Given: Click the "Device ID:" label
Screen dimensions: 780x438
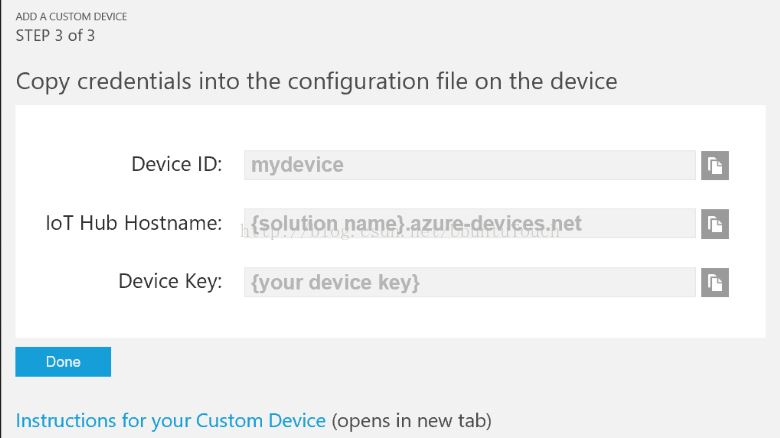Looking at the screenshot, I should [x=176, y=164].
